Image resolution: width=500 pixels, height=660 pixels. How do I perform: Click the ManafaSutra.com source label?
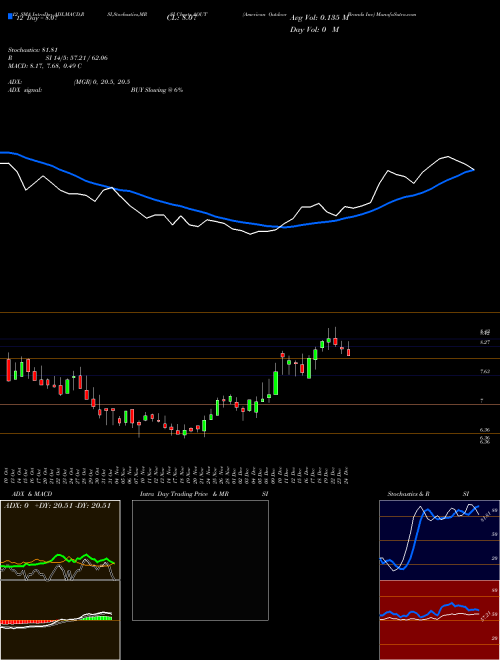pyautogui.click(x=396, y=14)
